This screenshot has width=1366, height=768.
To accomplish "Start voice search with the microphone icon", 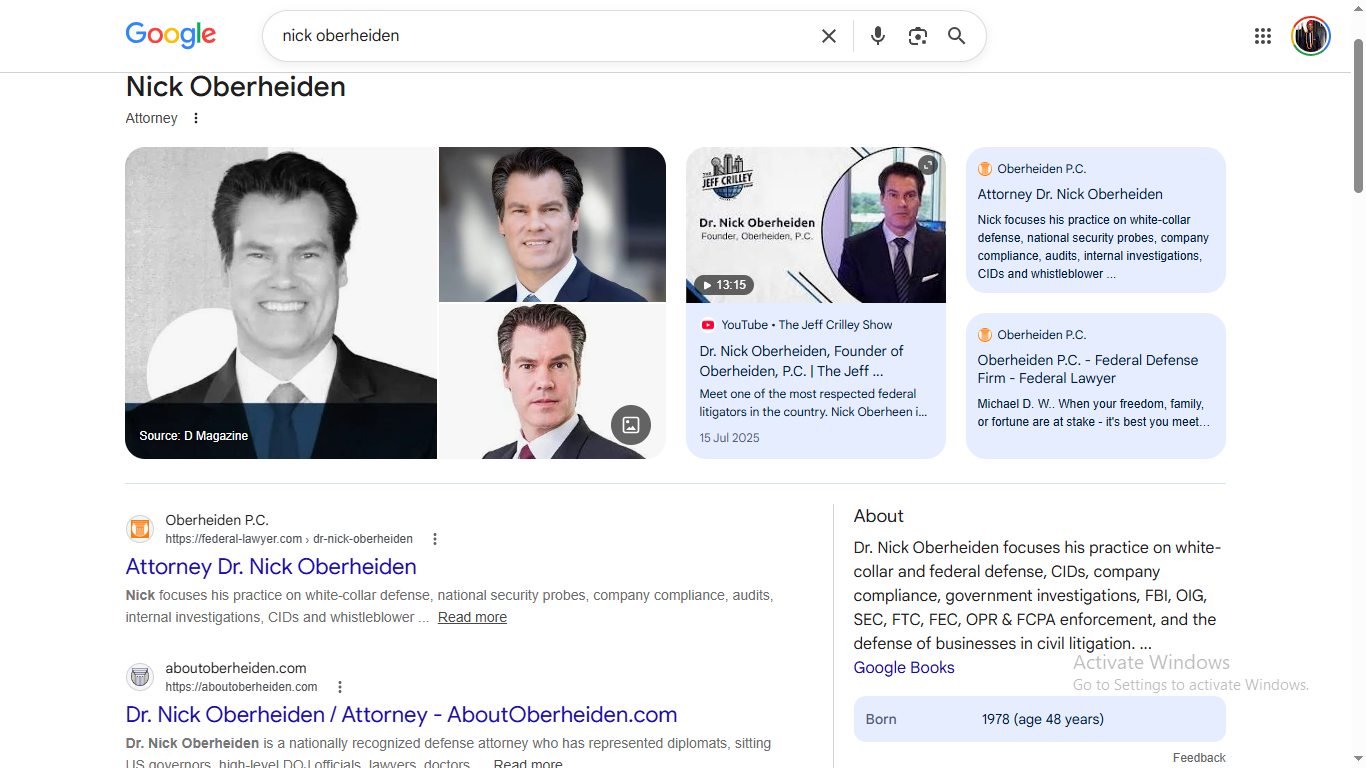I will [x=878, y=36].
